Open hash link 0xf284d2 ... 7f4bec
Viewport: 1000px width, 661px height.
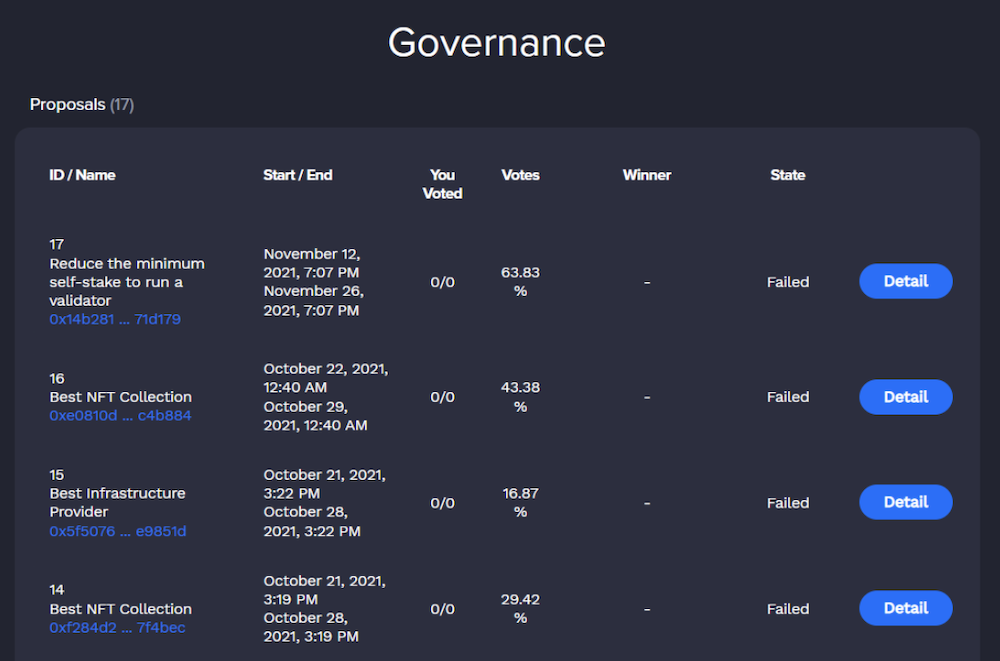click(116, 627)
